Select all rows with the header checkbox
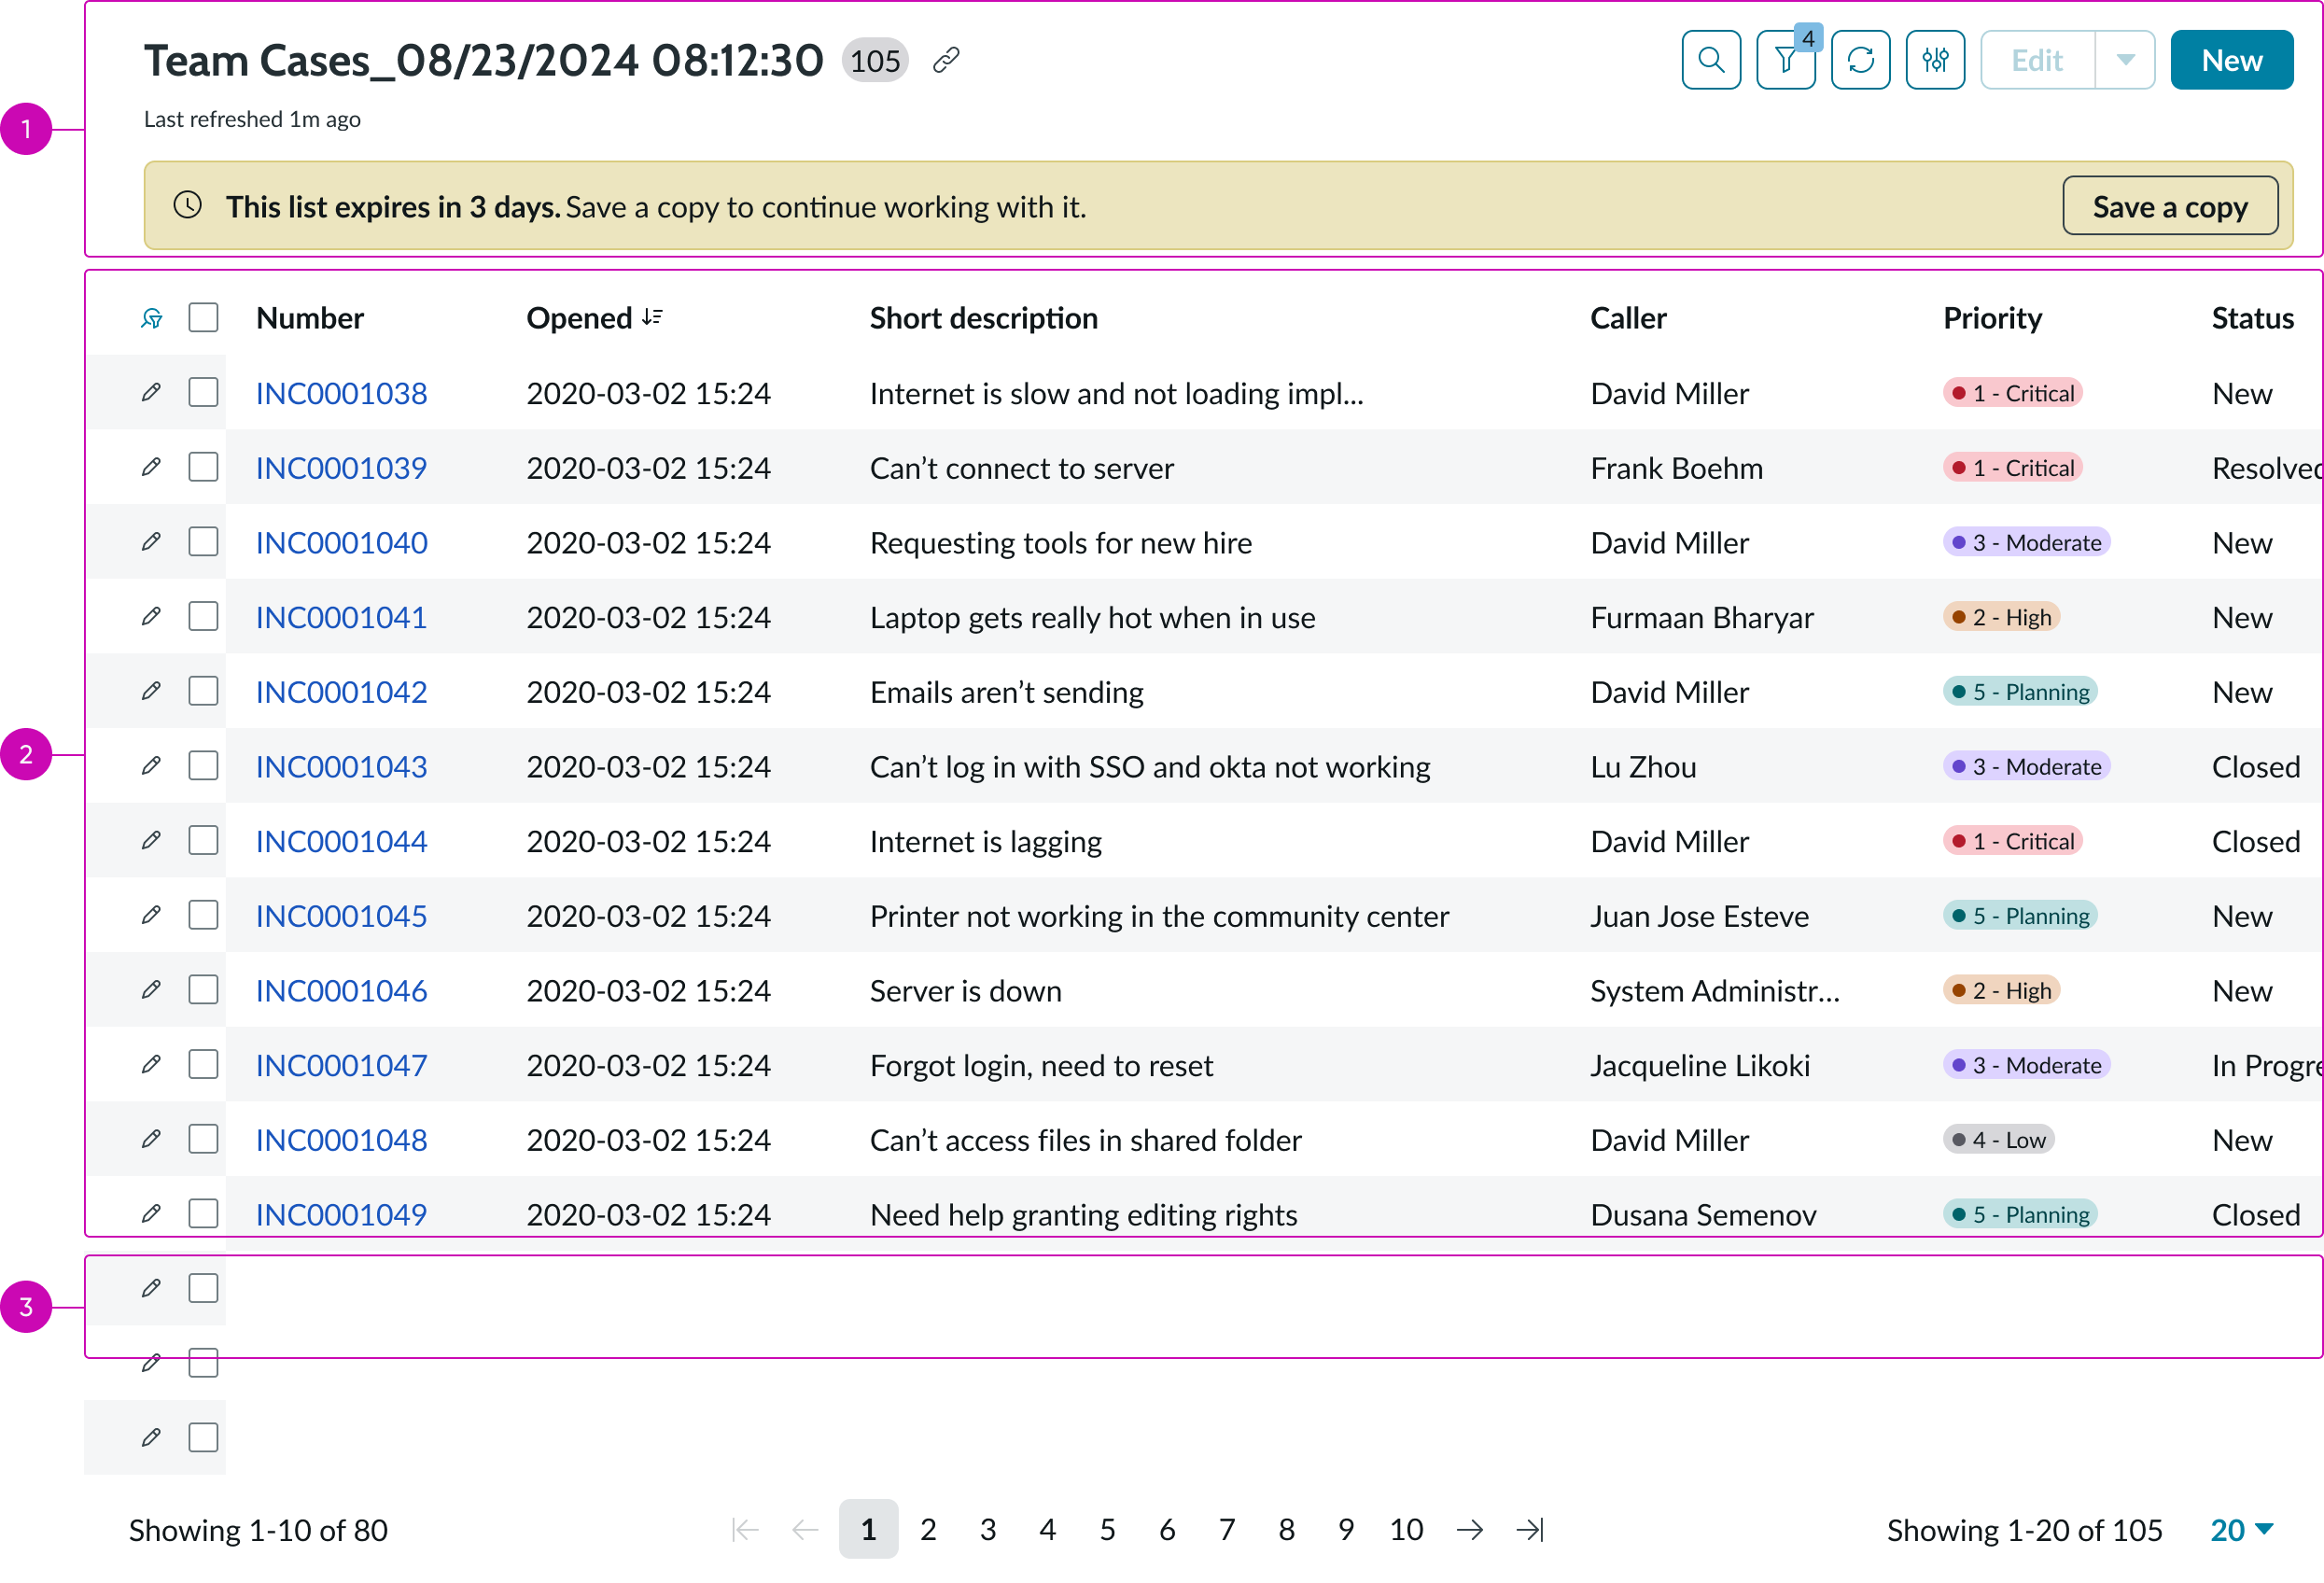 [203, 317]
